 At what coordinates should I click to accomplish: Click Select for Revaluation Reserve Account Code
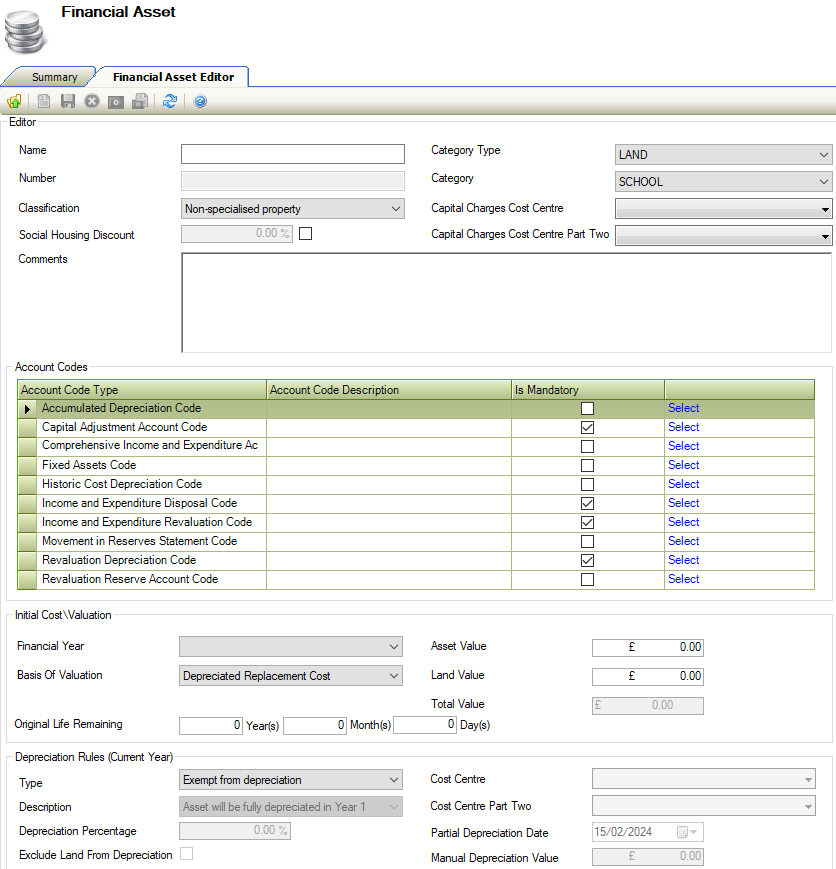coord(683,579)
